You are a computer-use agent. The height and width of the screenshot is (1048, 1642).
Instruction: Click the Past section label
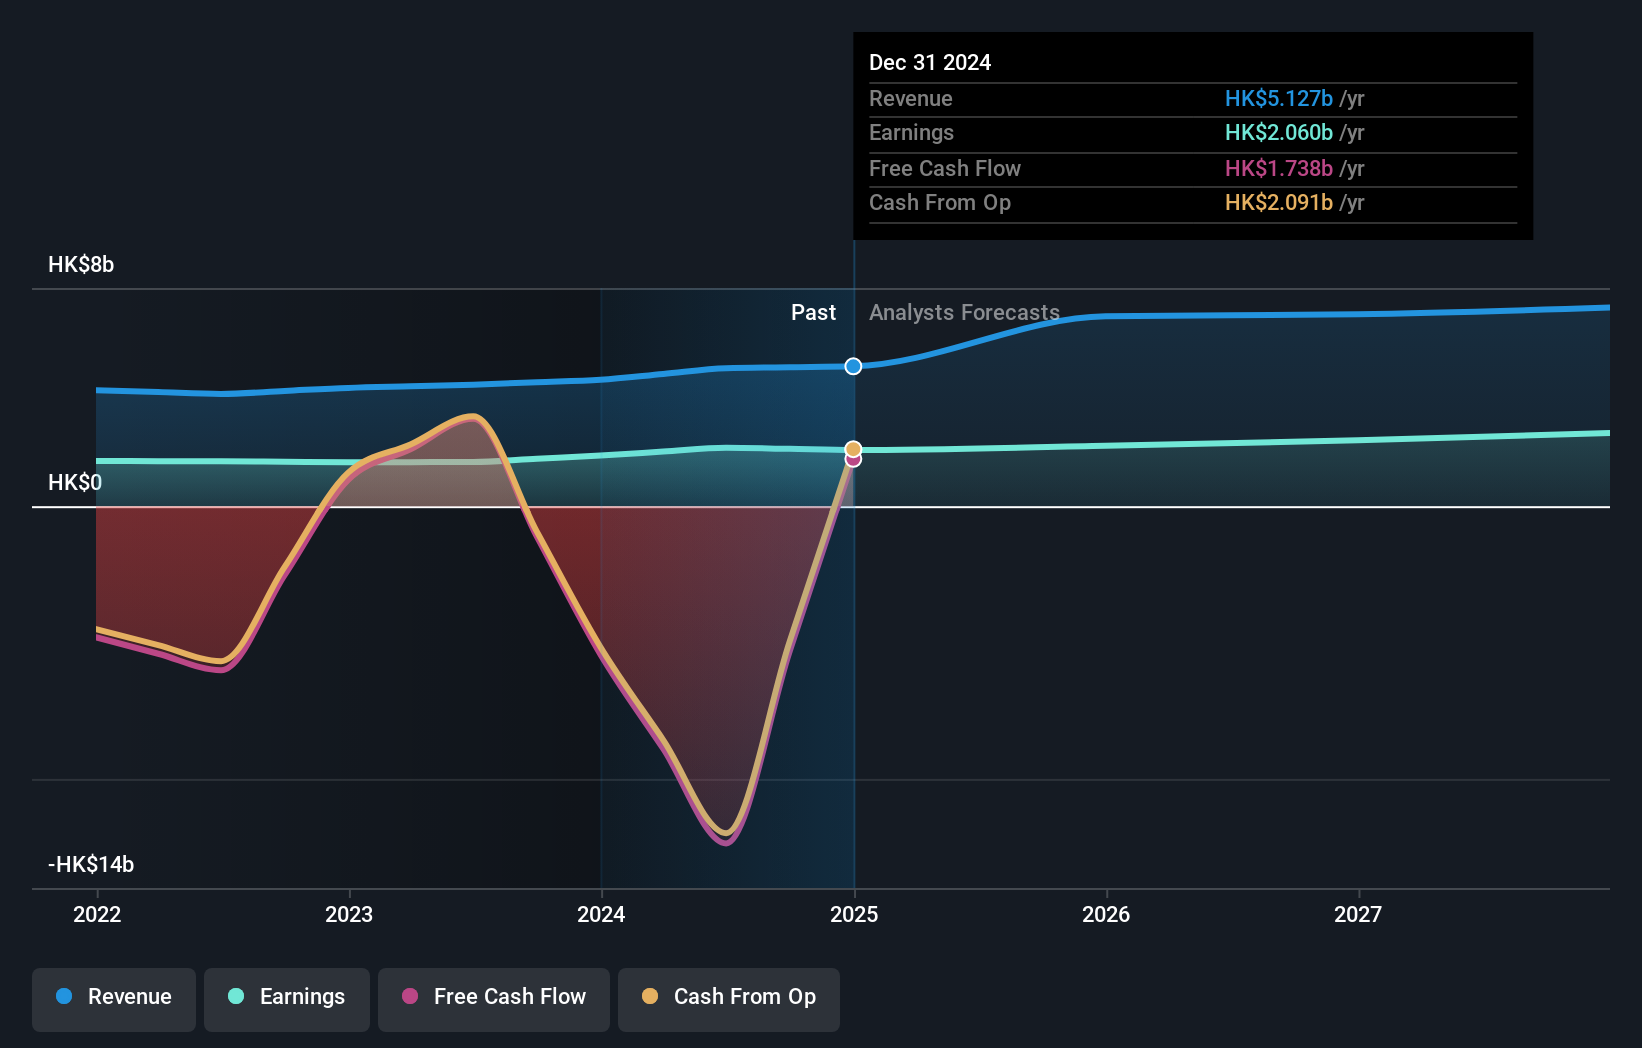click(x=813, y=312)
